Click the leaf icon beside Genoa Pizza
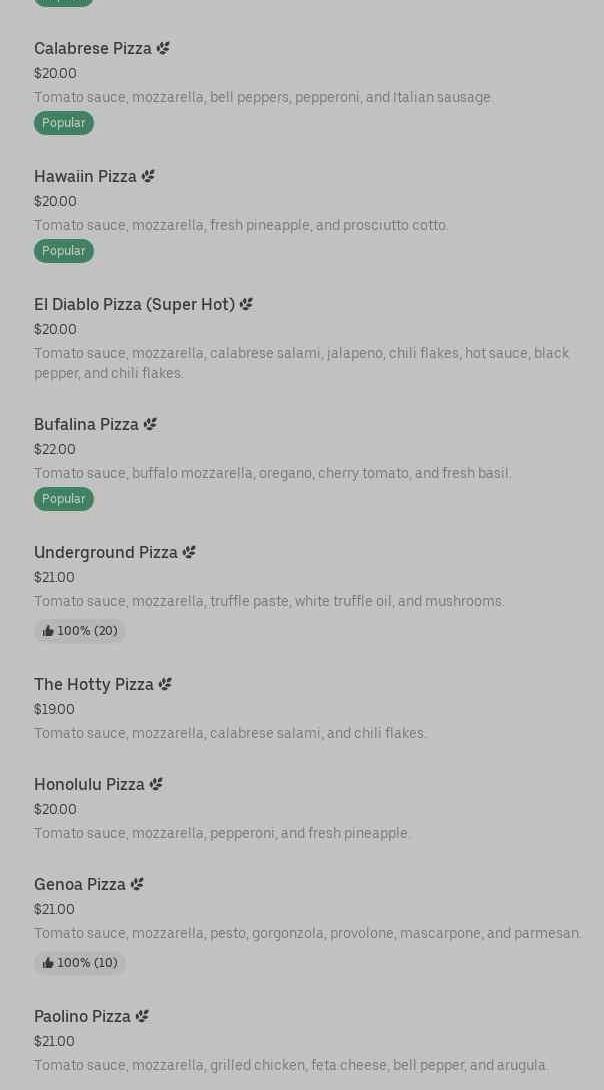 point(137,884)
